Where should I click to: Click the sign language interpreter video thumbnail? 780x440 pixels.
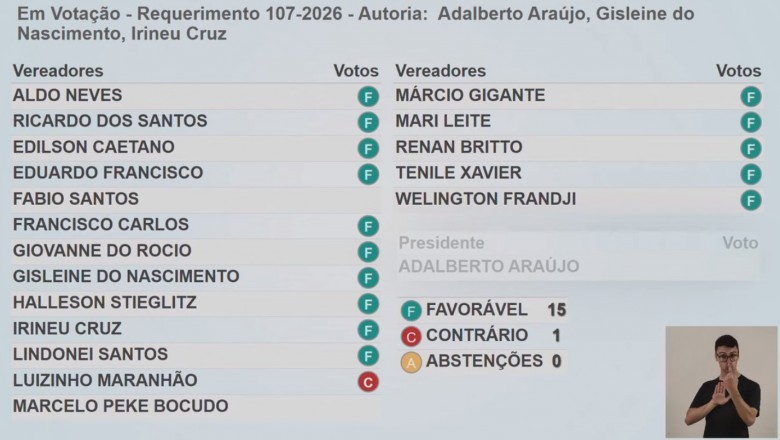[x=721, y=381]
